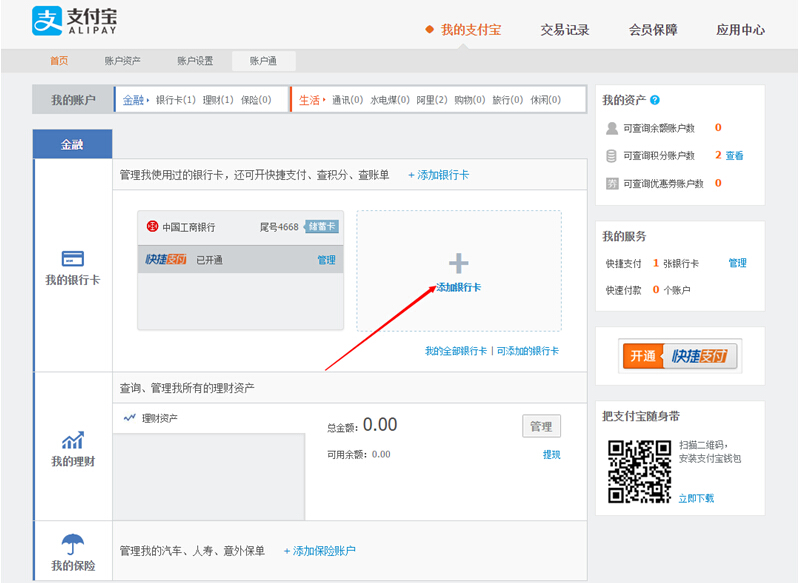The image size is (800, 583).
Task: Filter by 旅行(0)
Action: click(508, 100)
